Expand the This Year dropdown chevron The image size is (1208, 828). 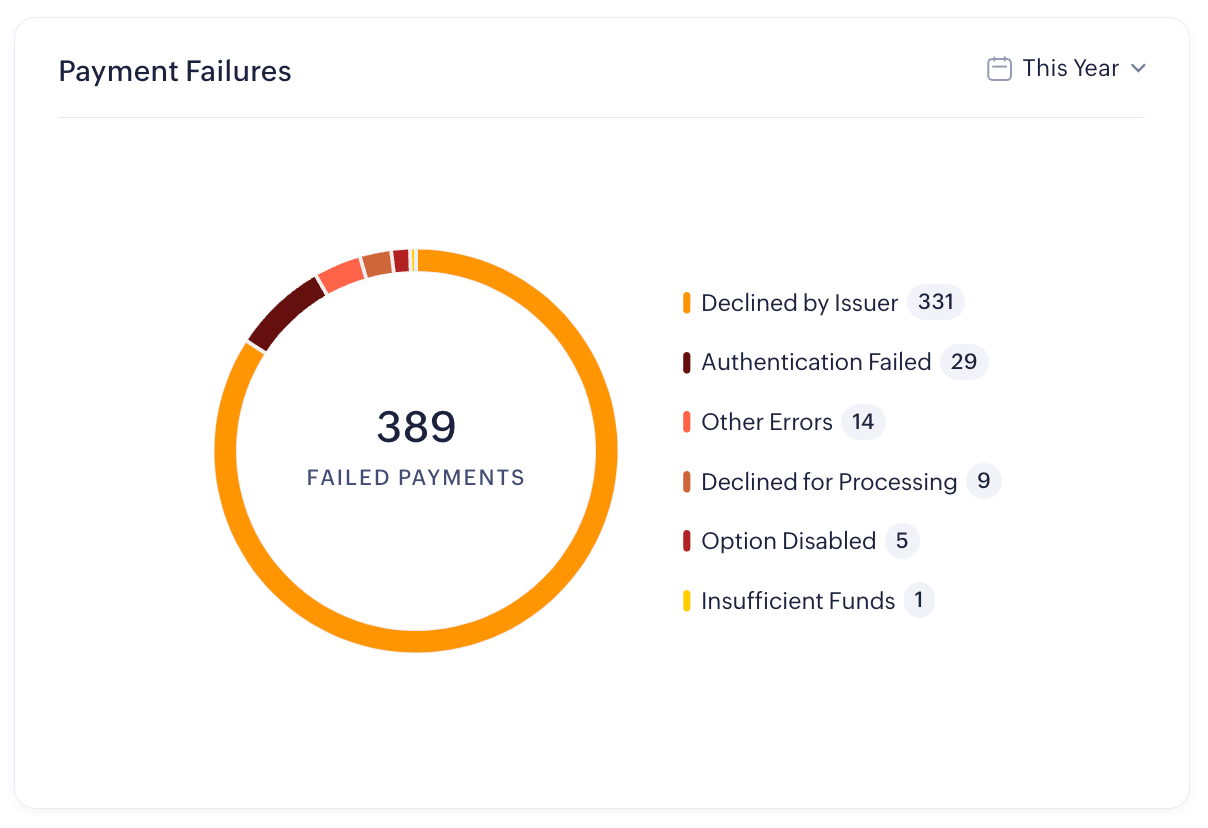pos(1137,69)
